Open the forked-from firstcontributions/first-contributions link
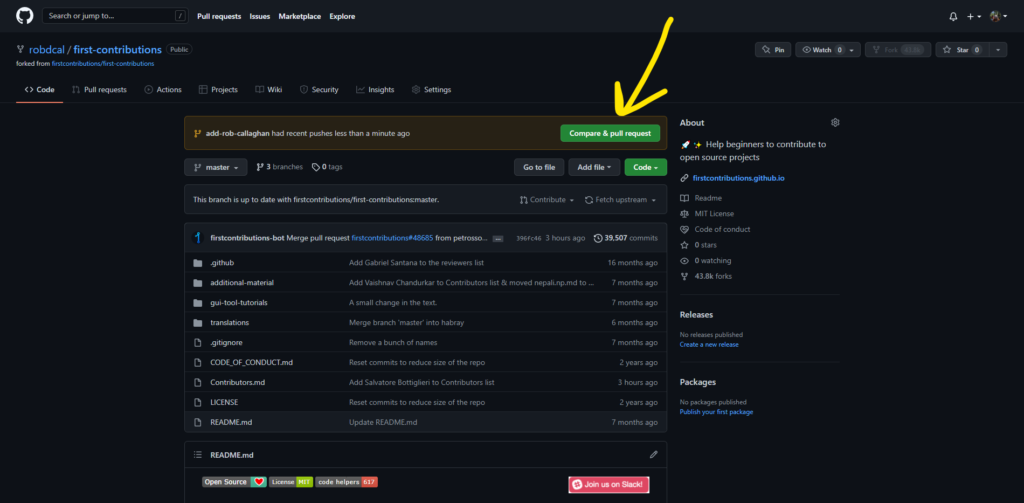The image size is (1024, 503). (103, 63)
